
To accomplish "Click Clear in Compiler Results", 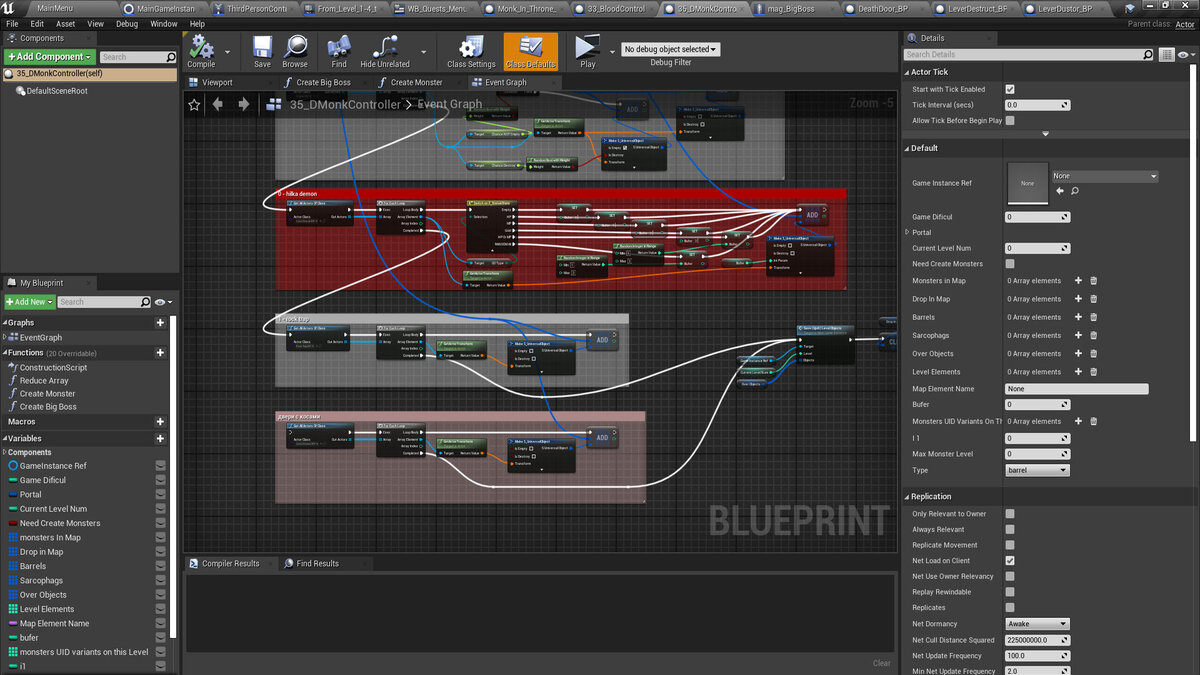I will click(x=881, y=663).
